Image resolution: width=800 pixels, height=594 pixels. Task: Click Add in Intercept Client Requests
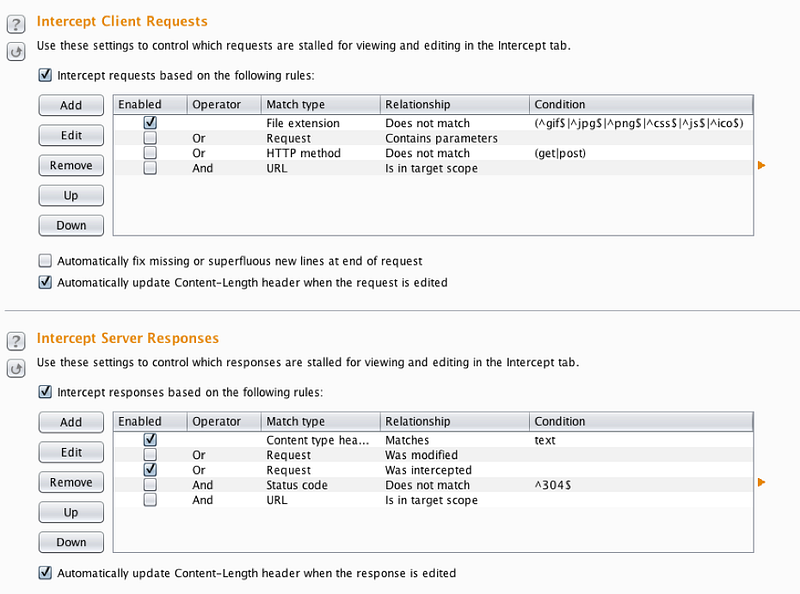tap(71, 105)
